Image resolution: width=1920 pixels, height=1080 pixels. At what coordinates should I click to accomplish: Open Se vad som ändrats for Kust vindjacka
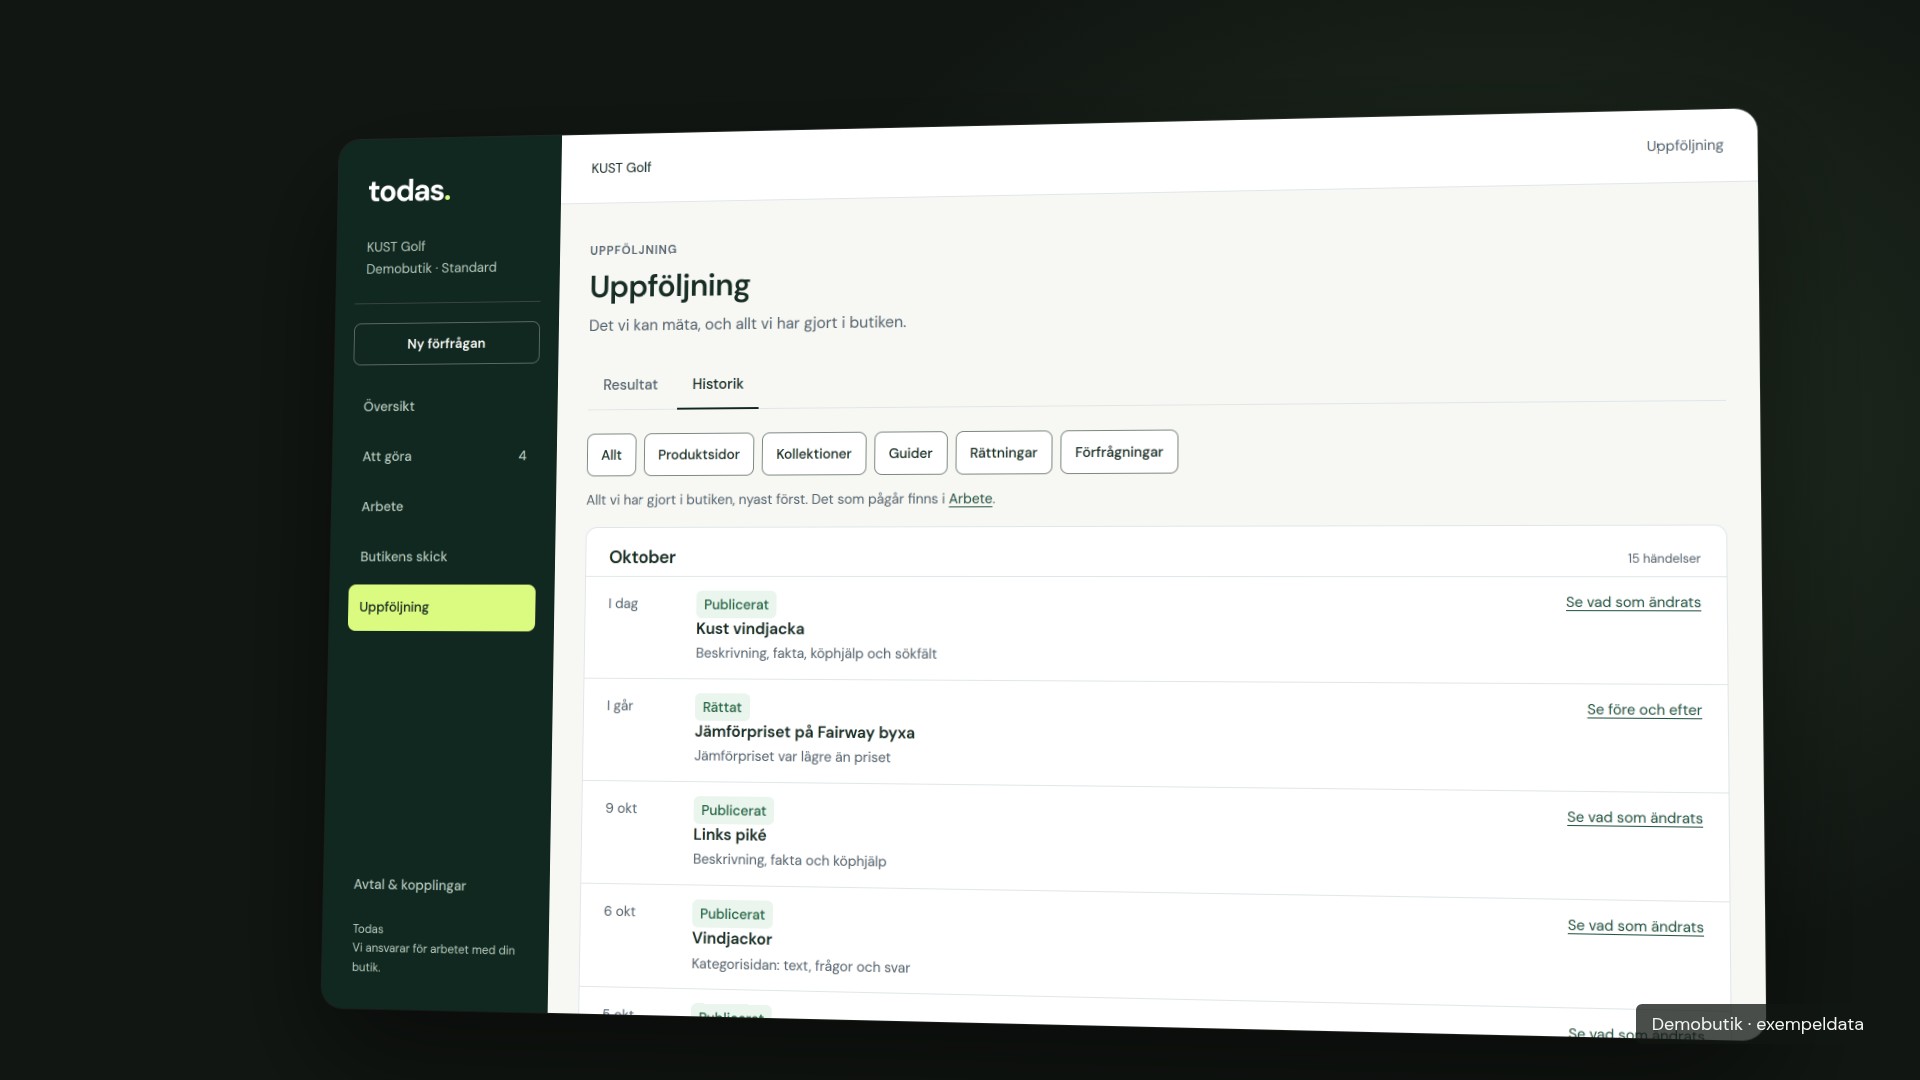pyautogui.click(x=1633, y=602)
